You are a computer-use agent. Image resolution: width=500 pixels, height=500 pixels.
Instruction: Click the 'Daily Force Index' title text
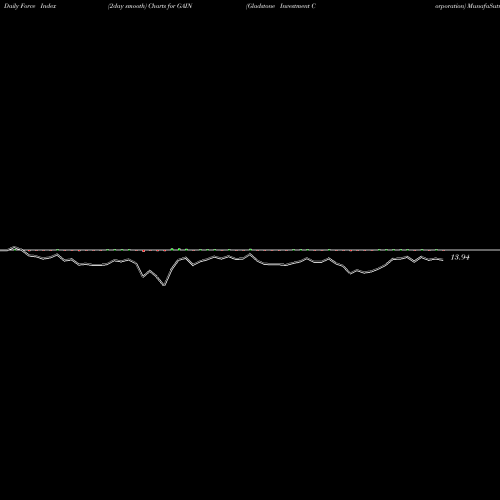pos(30,6)
